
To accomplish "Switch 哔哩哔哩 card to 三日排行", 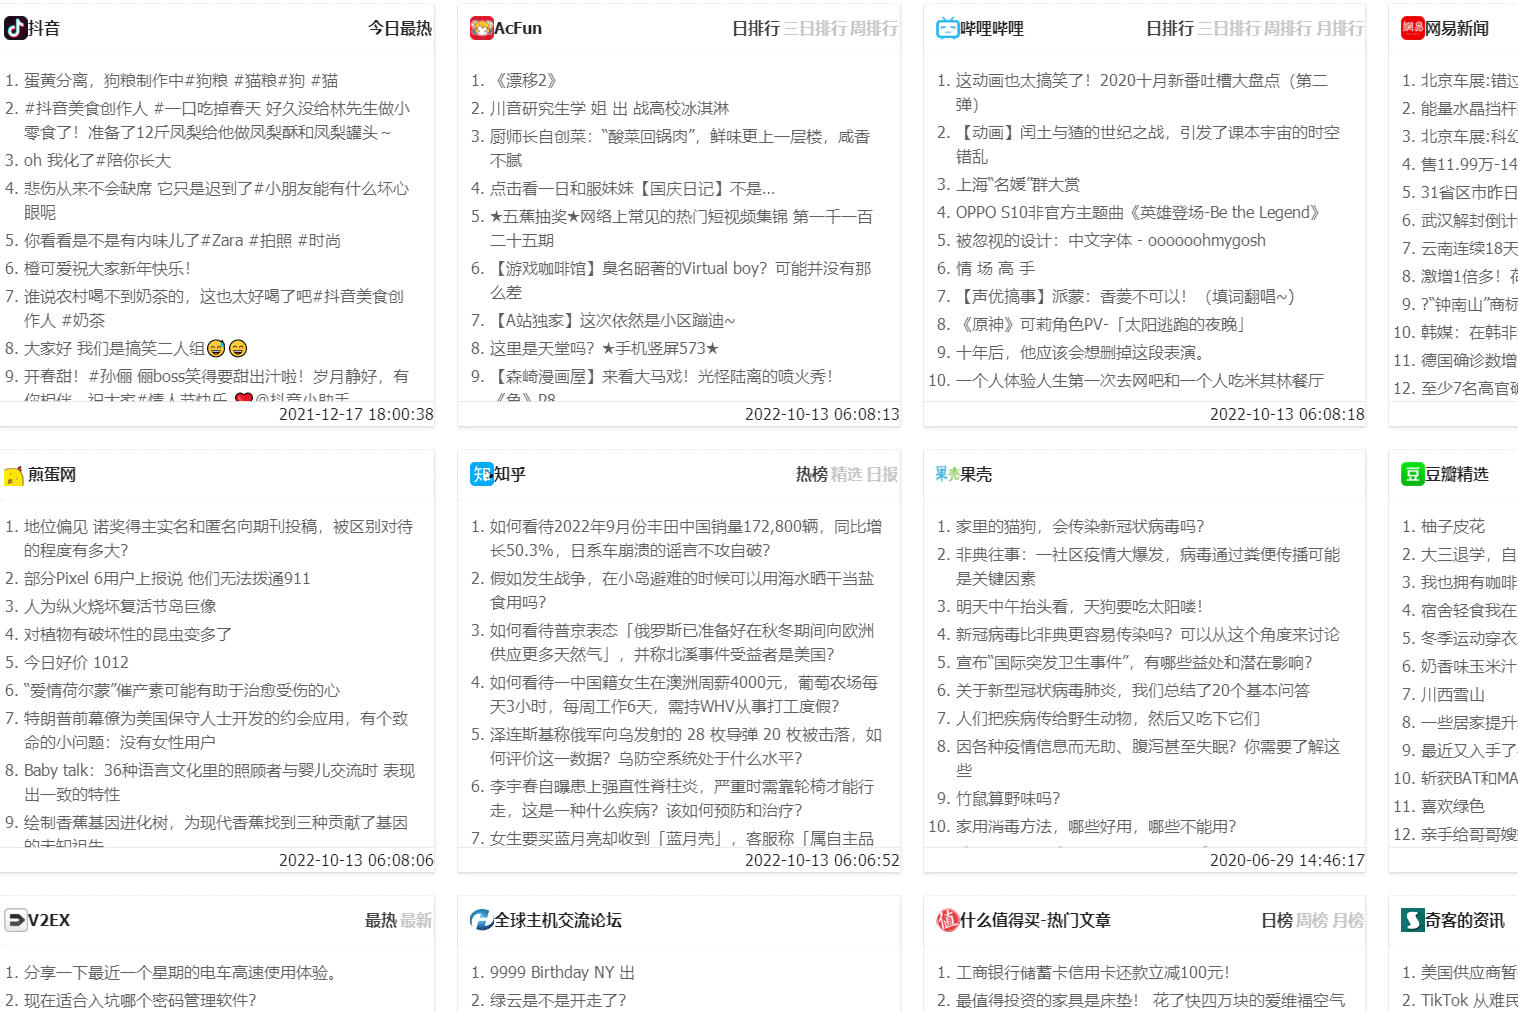I will pyautogui.click(x=1229, y=28).
